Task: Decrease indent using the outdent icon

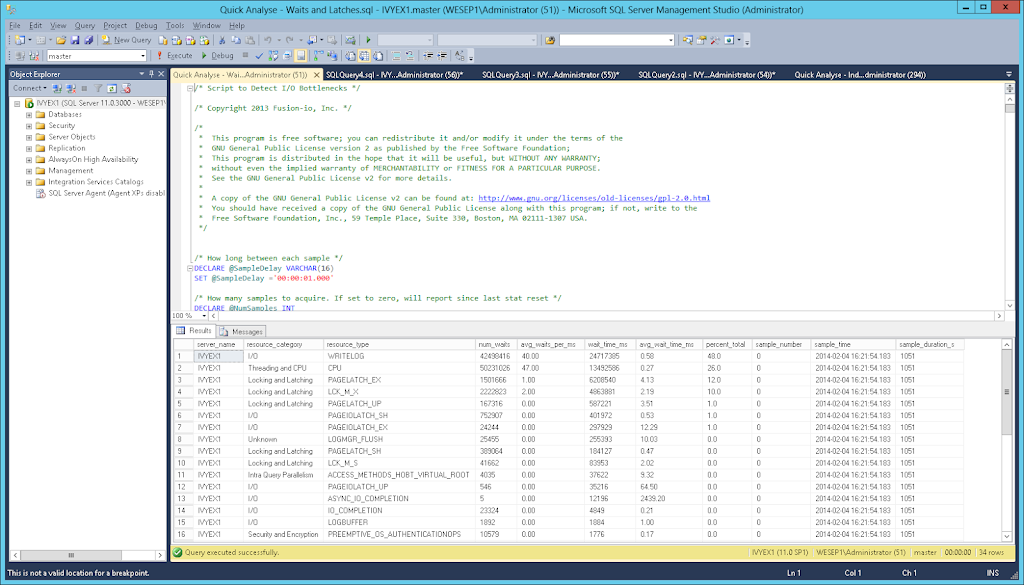Action: [428, 56]
